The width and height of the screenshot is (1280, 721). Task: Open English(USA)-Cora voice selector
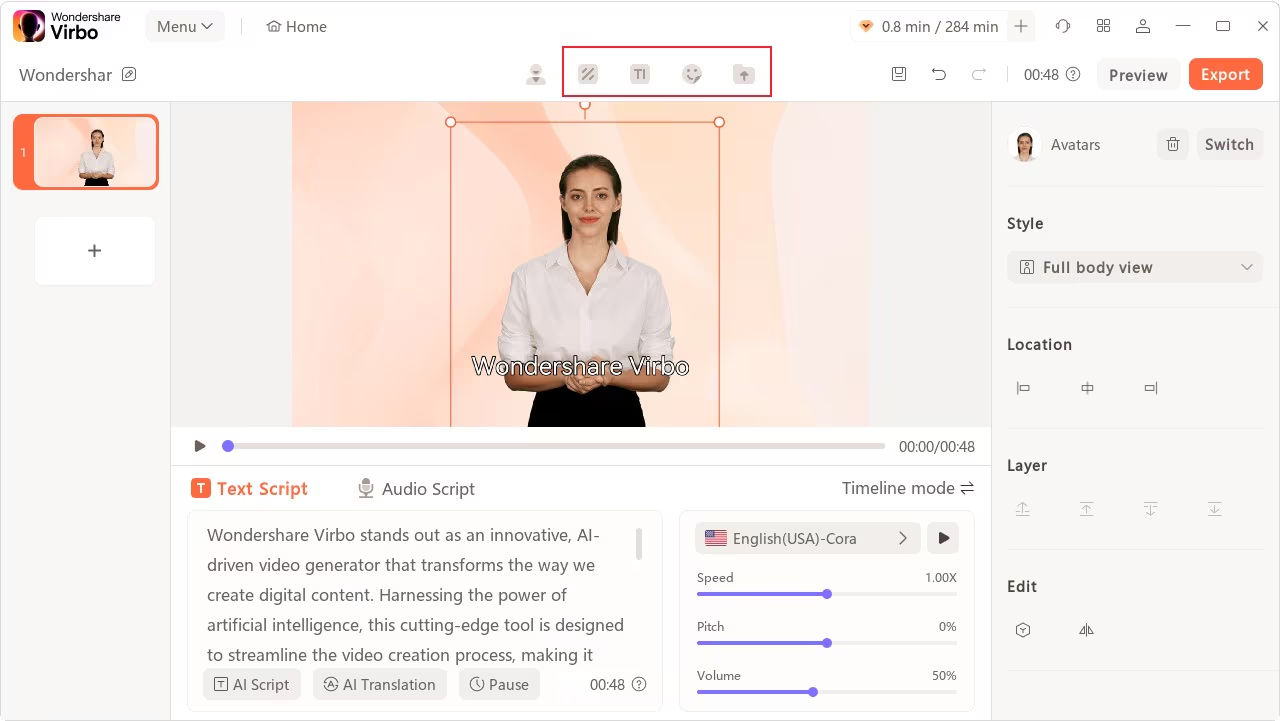click(806, 538)
